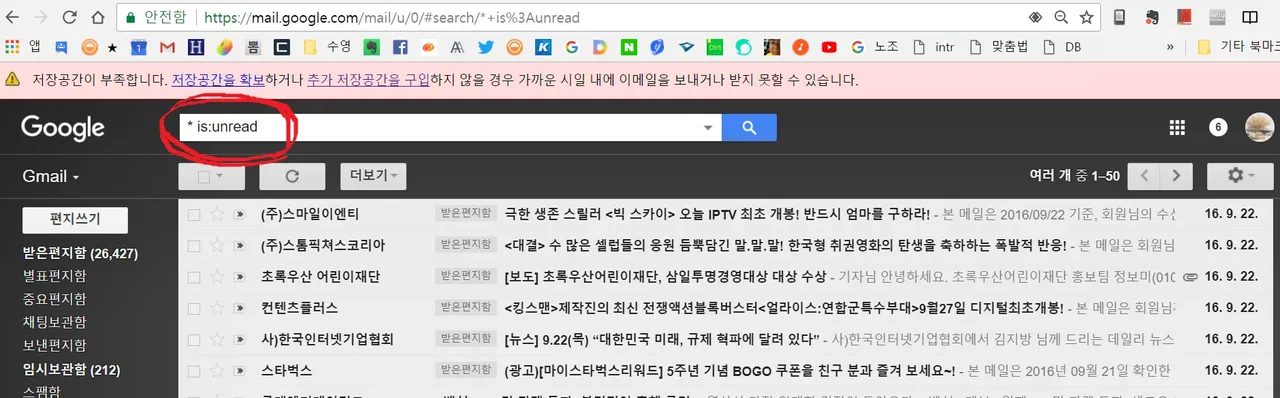Click the Evernote Web Clipper extension icon

[1152, 17]
